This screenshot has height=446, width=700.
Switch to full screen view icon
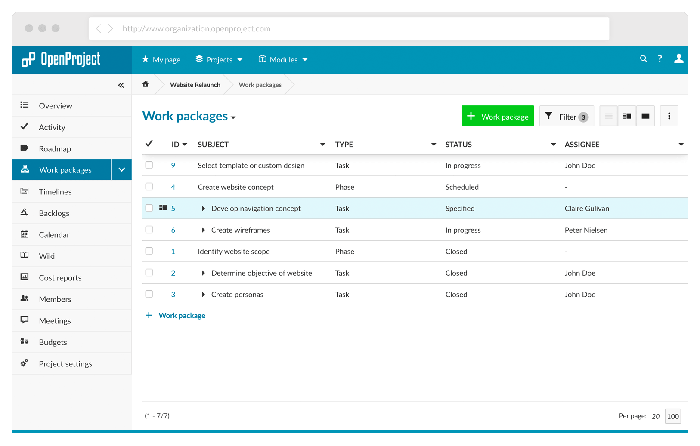click(646, 117)
